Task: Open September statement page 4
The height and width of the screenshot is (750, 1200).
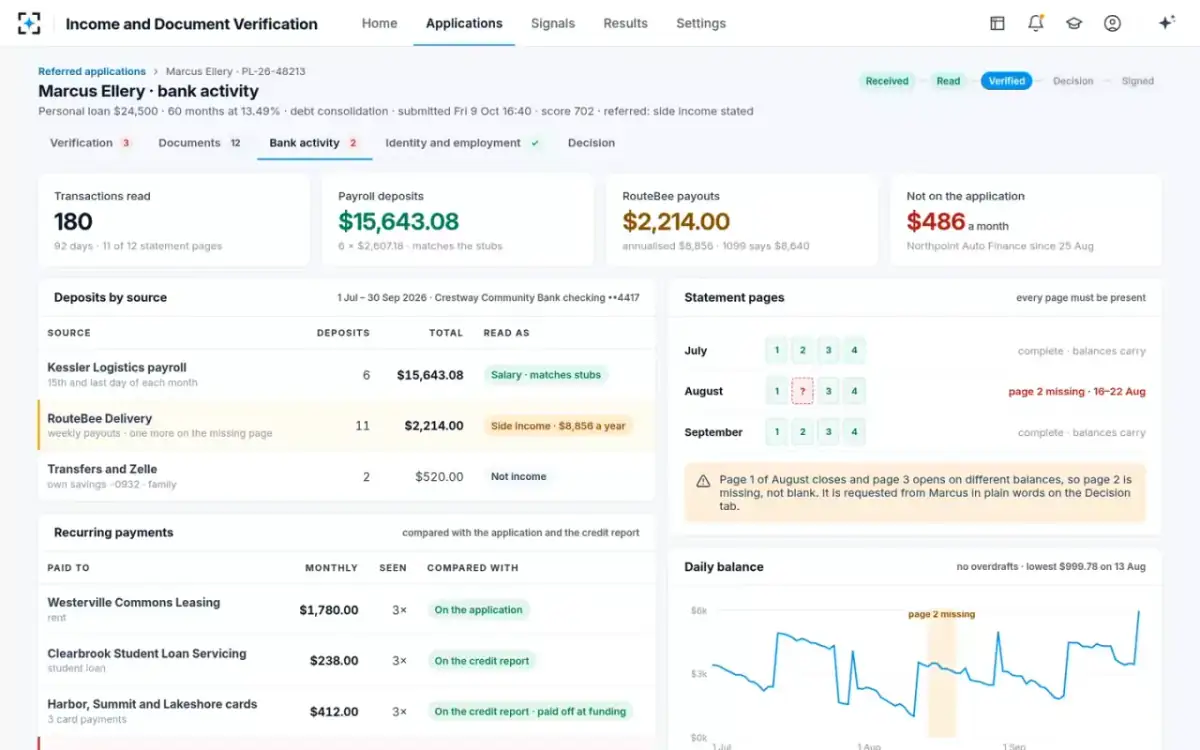Action: point(854,432)
